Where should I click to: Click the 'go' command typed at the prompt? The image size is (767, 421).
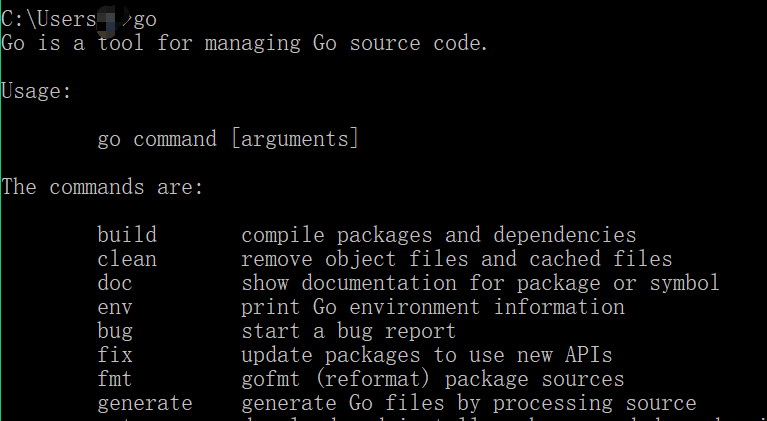click(x=145, y=20)
